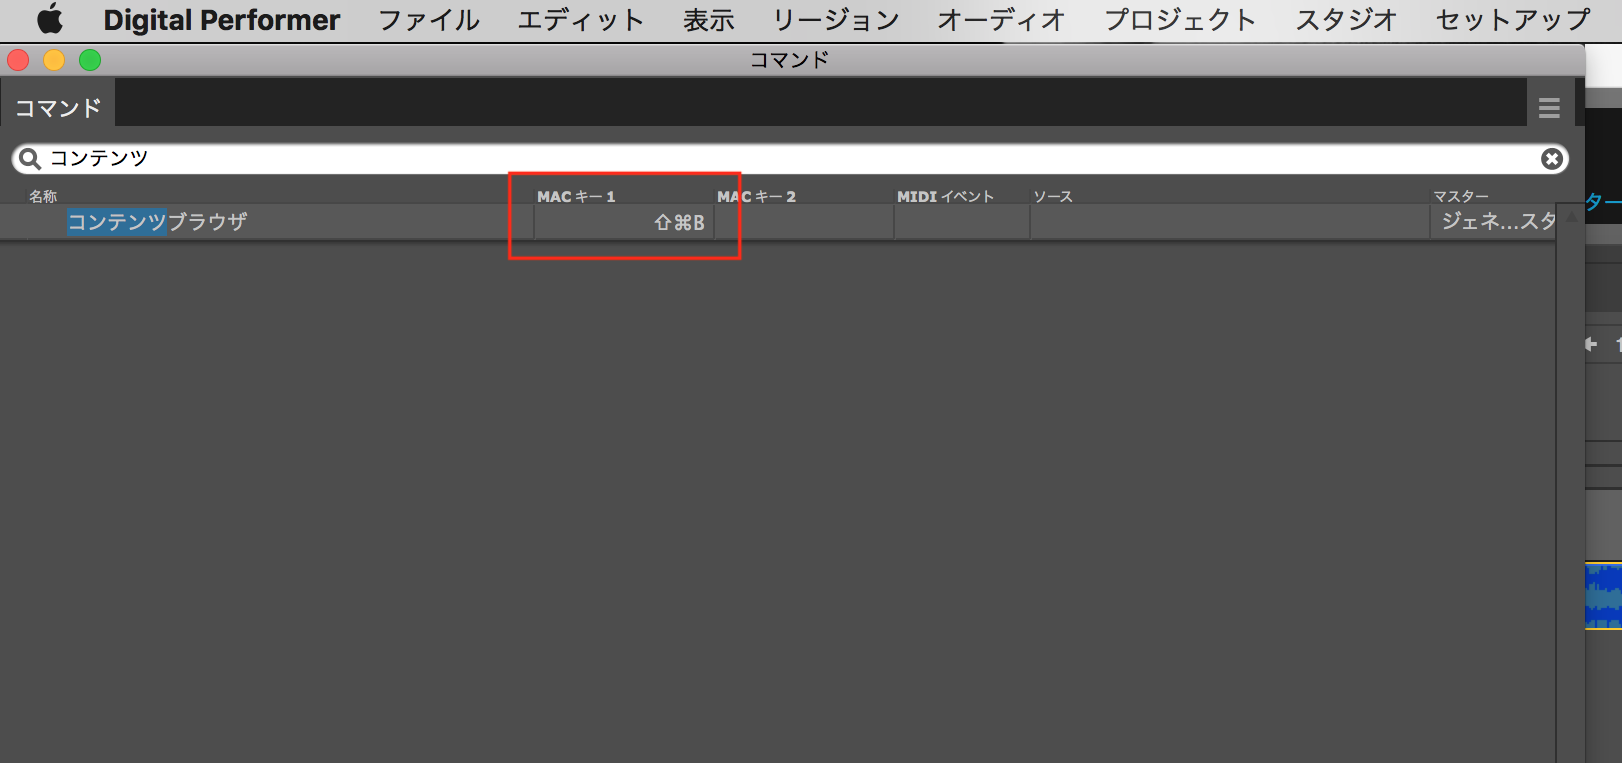
Task: Click the left arrow icon at right edge
Action: point(1591,344)
